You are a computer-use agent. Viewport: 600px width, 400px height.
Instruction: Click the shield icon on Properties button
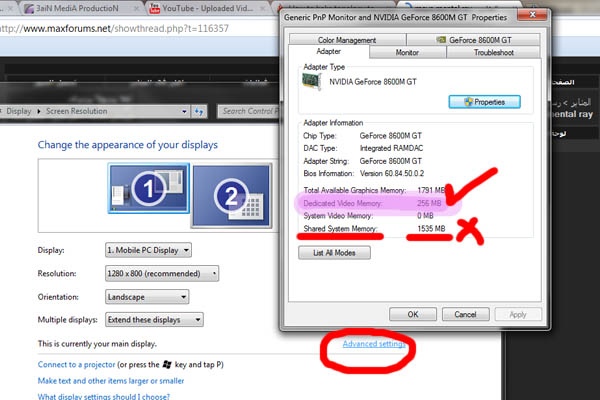coord(468,102)
